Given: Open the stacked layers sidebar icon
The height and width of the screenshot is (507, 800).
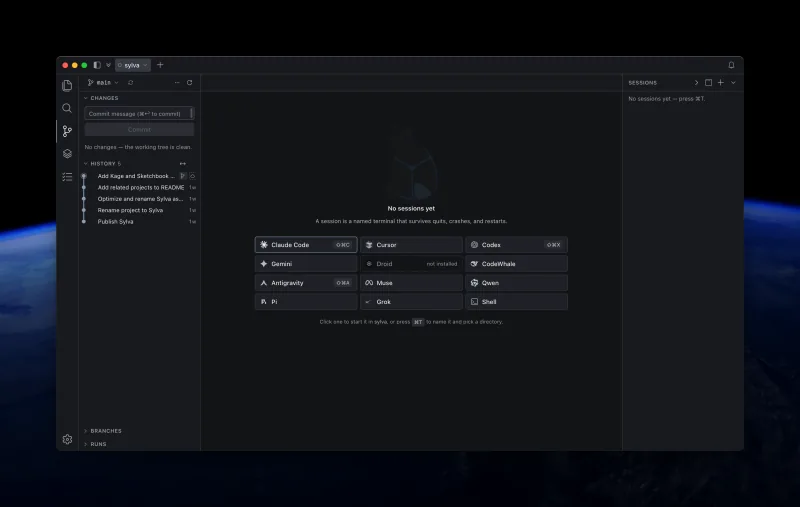Looking at the screenshot, I should [x=67, y=154].
